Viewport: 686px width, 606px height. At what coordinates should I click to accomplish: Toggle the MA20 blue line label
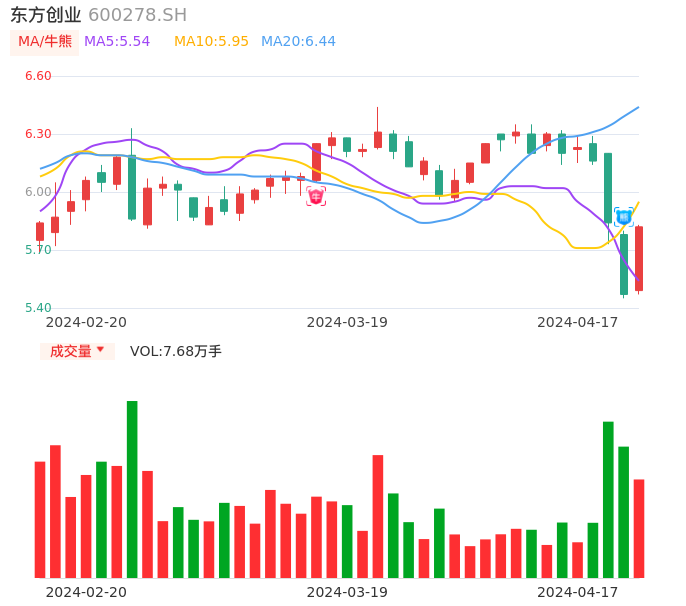click(x=298, y=42)
